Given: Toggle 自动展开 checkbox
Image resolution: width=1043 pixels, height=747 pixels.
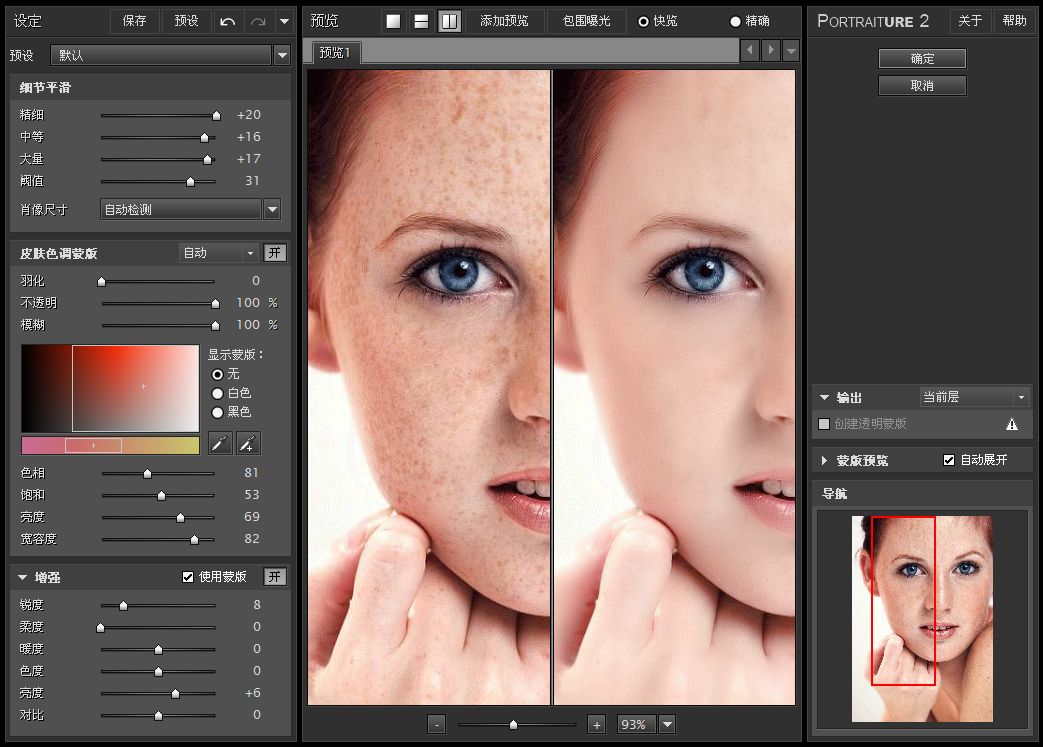Looking at the screenshot, I should point(949,460).
